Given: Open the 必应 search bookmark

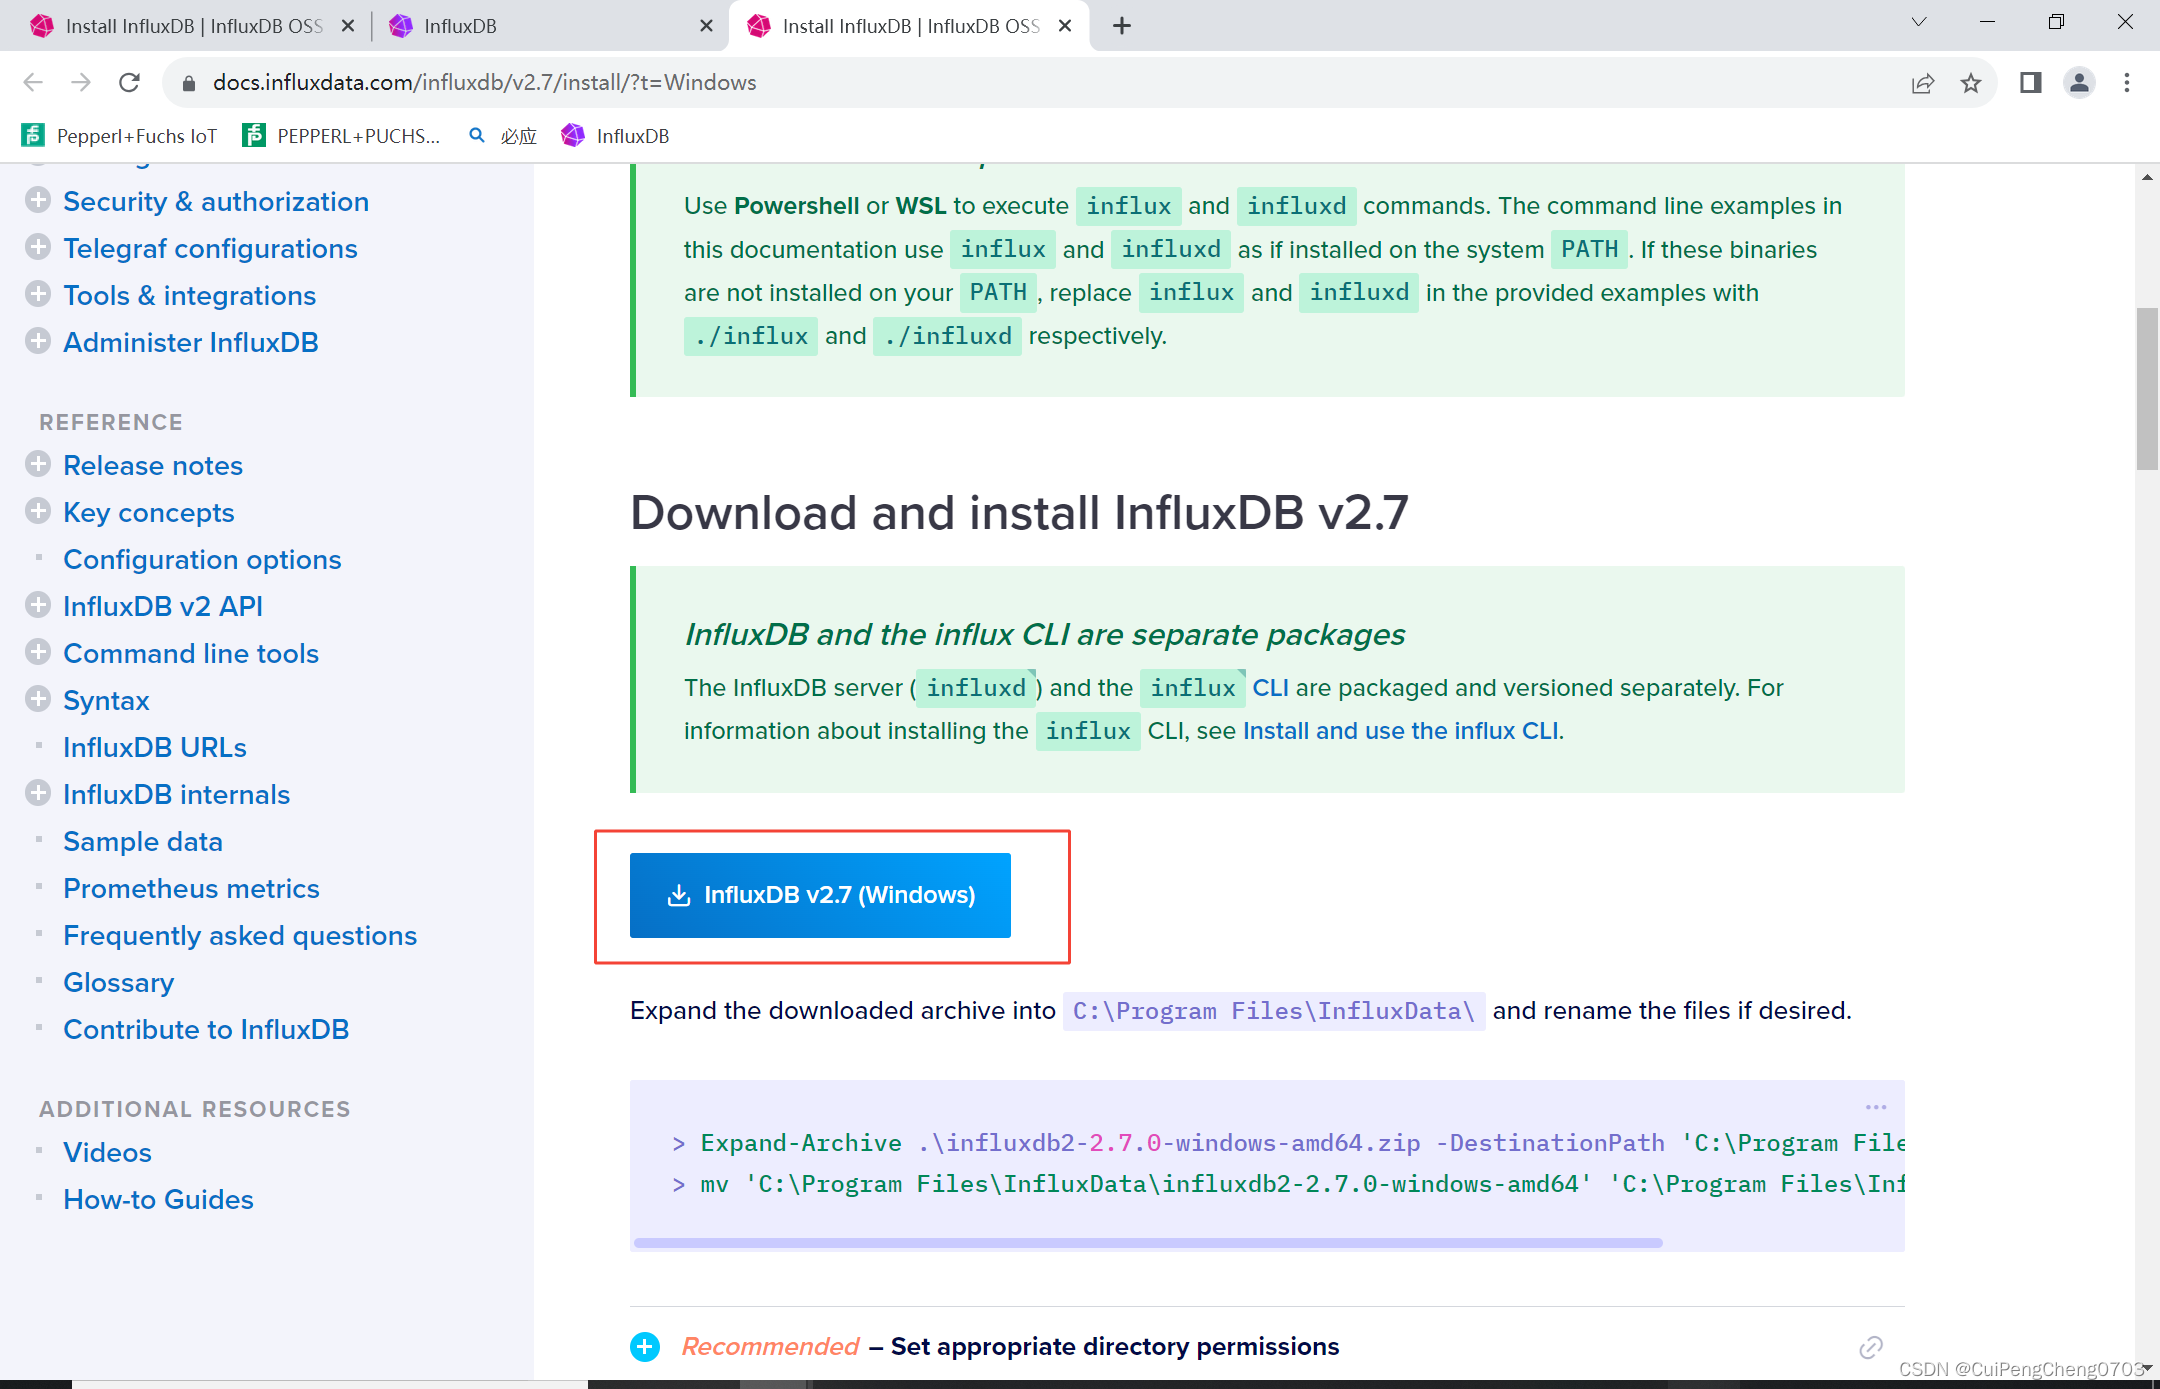Looking at the screenshot, I should coord(500,136).
